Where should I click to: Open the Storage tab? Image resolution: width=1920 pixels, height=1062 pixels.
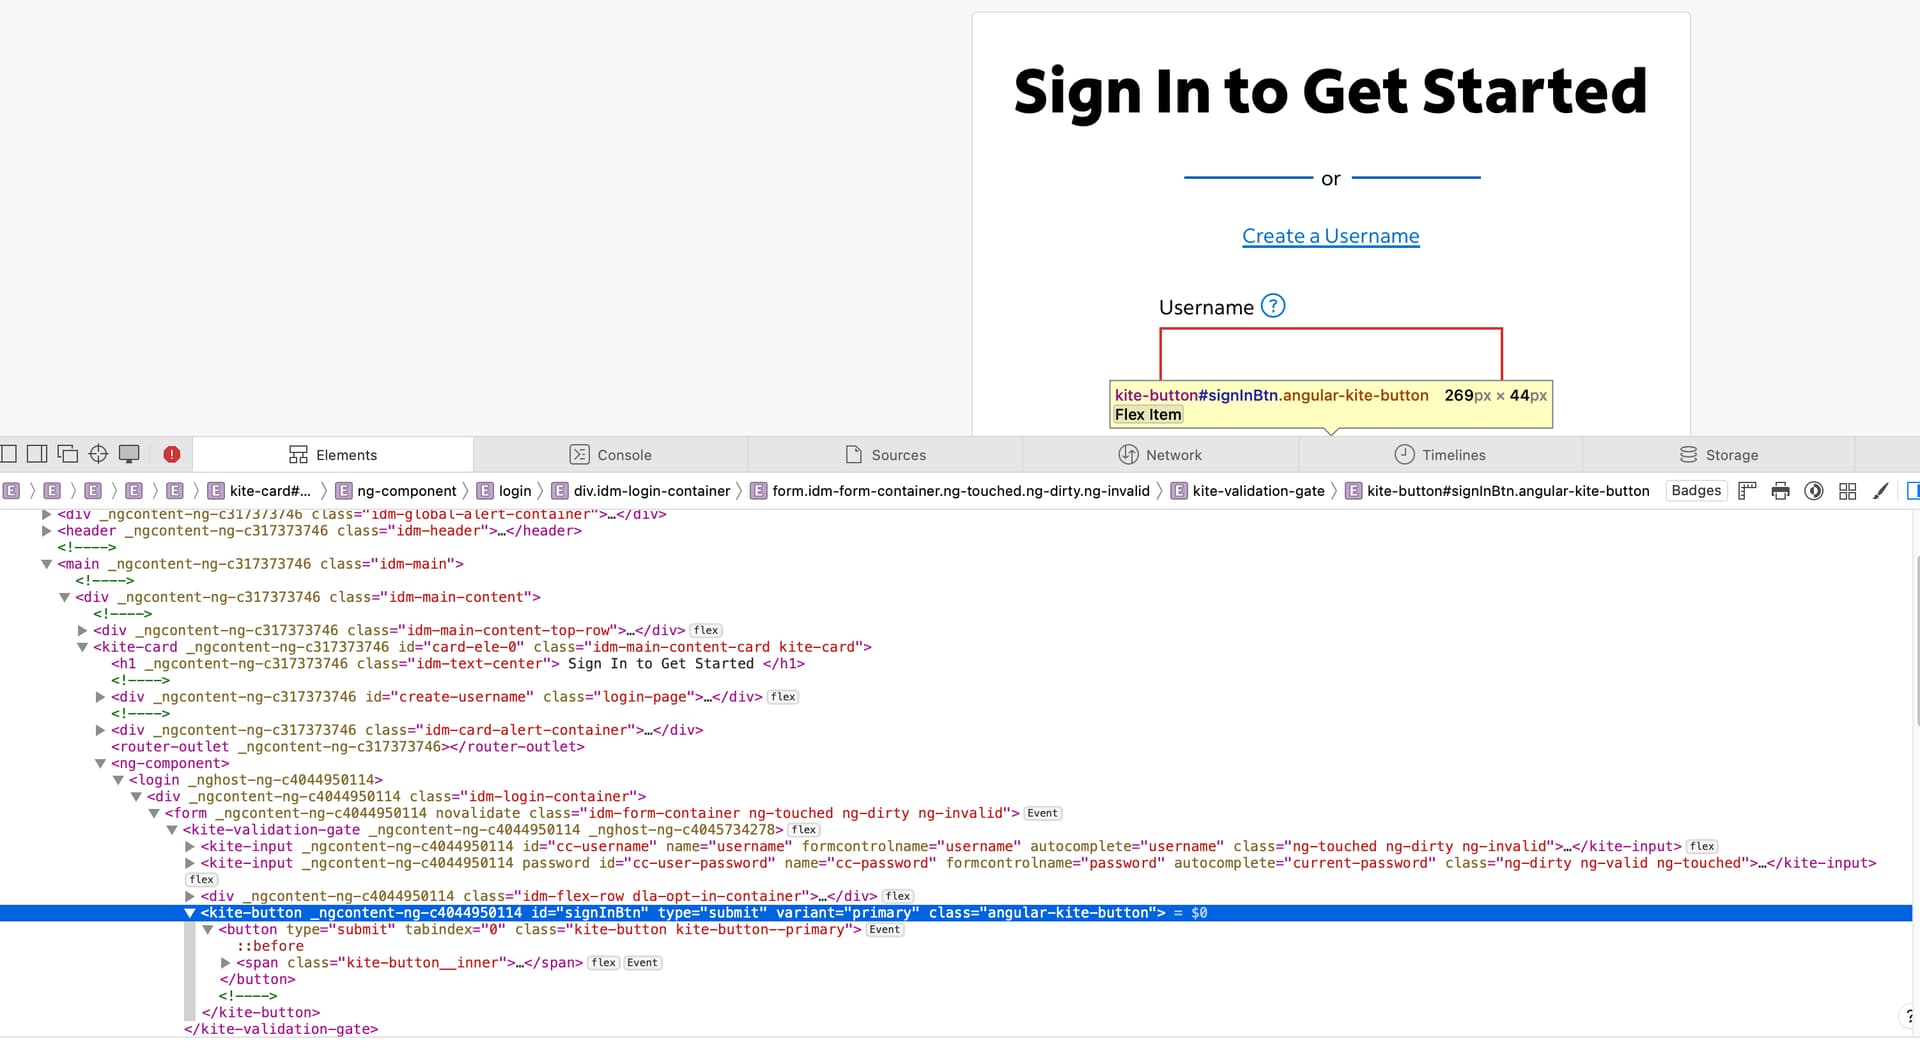click(x=1718, y=455)
